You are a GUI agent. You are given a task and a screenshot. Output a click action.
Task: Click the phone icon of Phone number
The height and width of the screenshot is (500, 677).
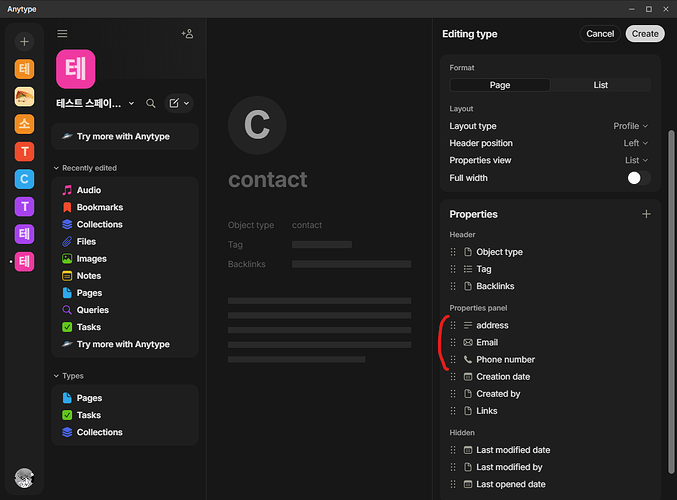point(468,359)
